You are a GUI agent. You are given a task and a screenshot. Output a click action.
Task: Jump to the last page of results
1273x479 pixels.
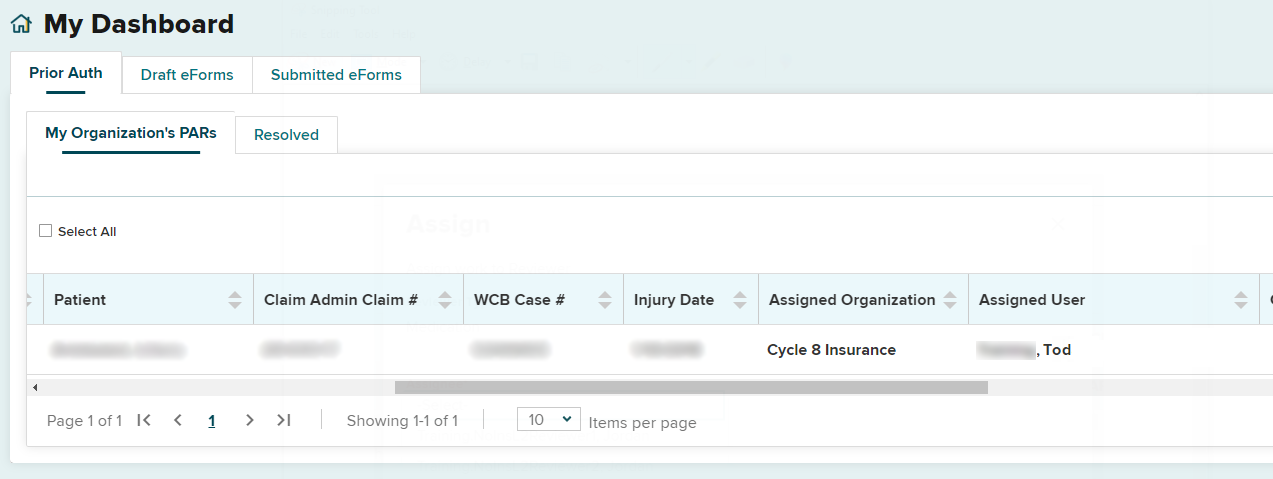pyautogui.click(x=284, y=421)
